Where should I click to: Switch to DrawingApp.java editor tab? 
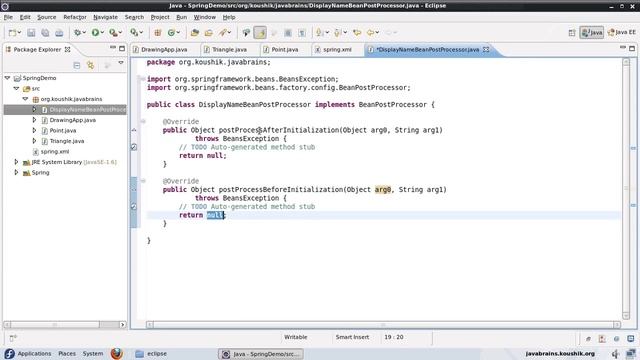point(164,49)
